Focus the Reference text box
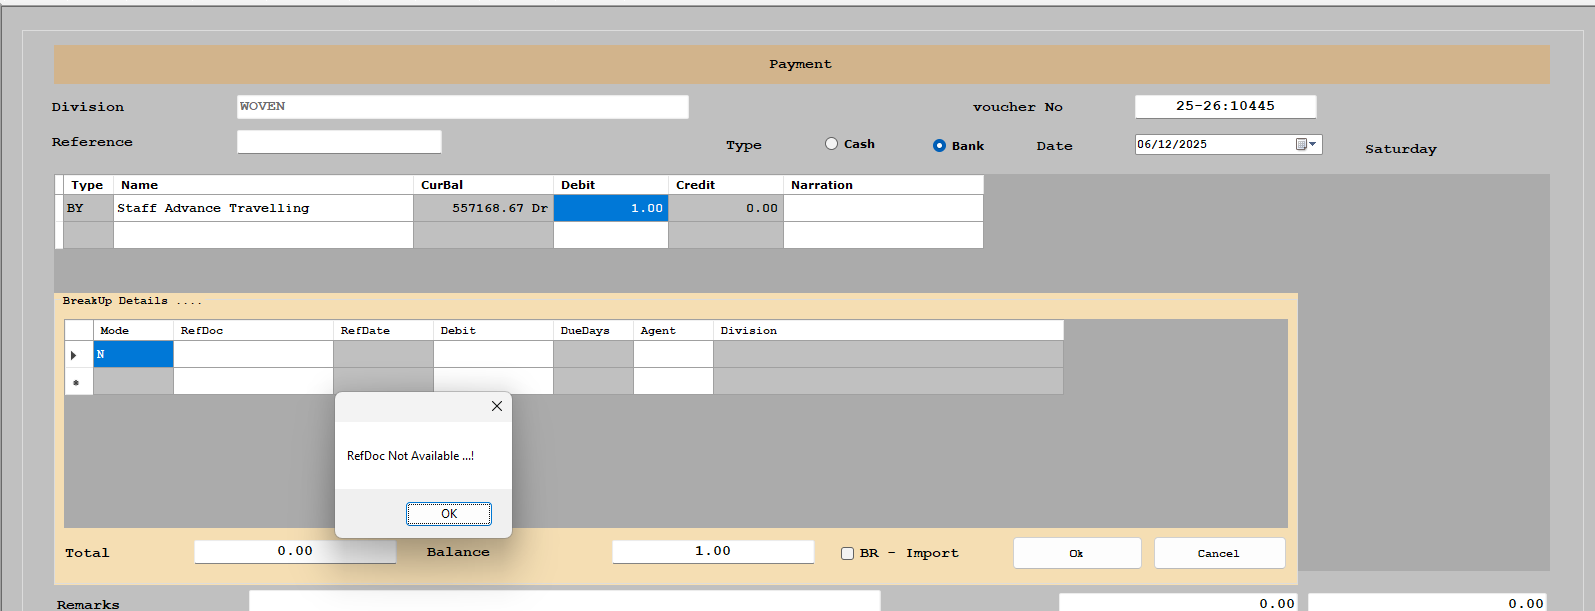Viewport: 1595px width, 611px height. [338, 142]
